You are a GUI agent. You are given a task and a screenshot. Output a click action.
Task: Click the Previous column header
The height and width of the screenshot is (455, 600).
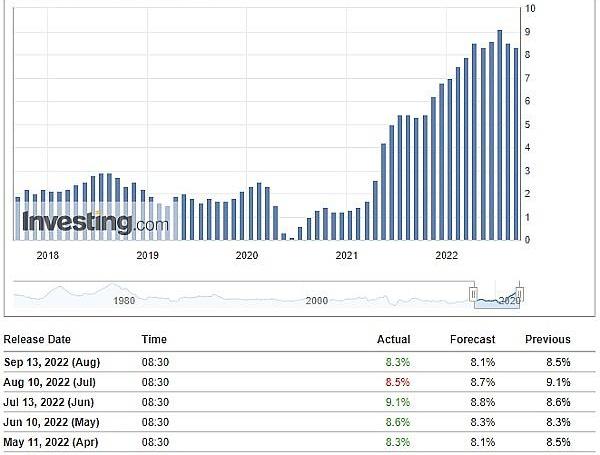tap(548, 339)
